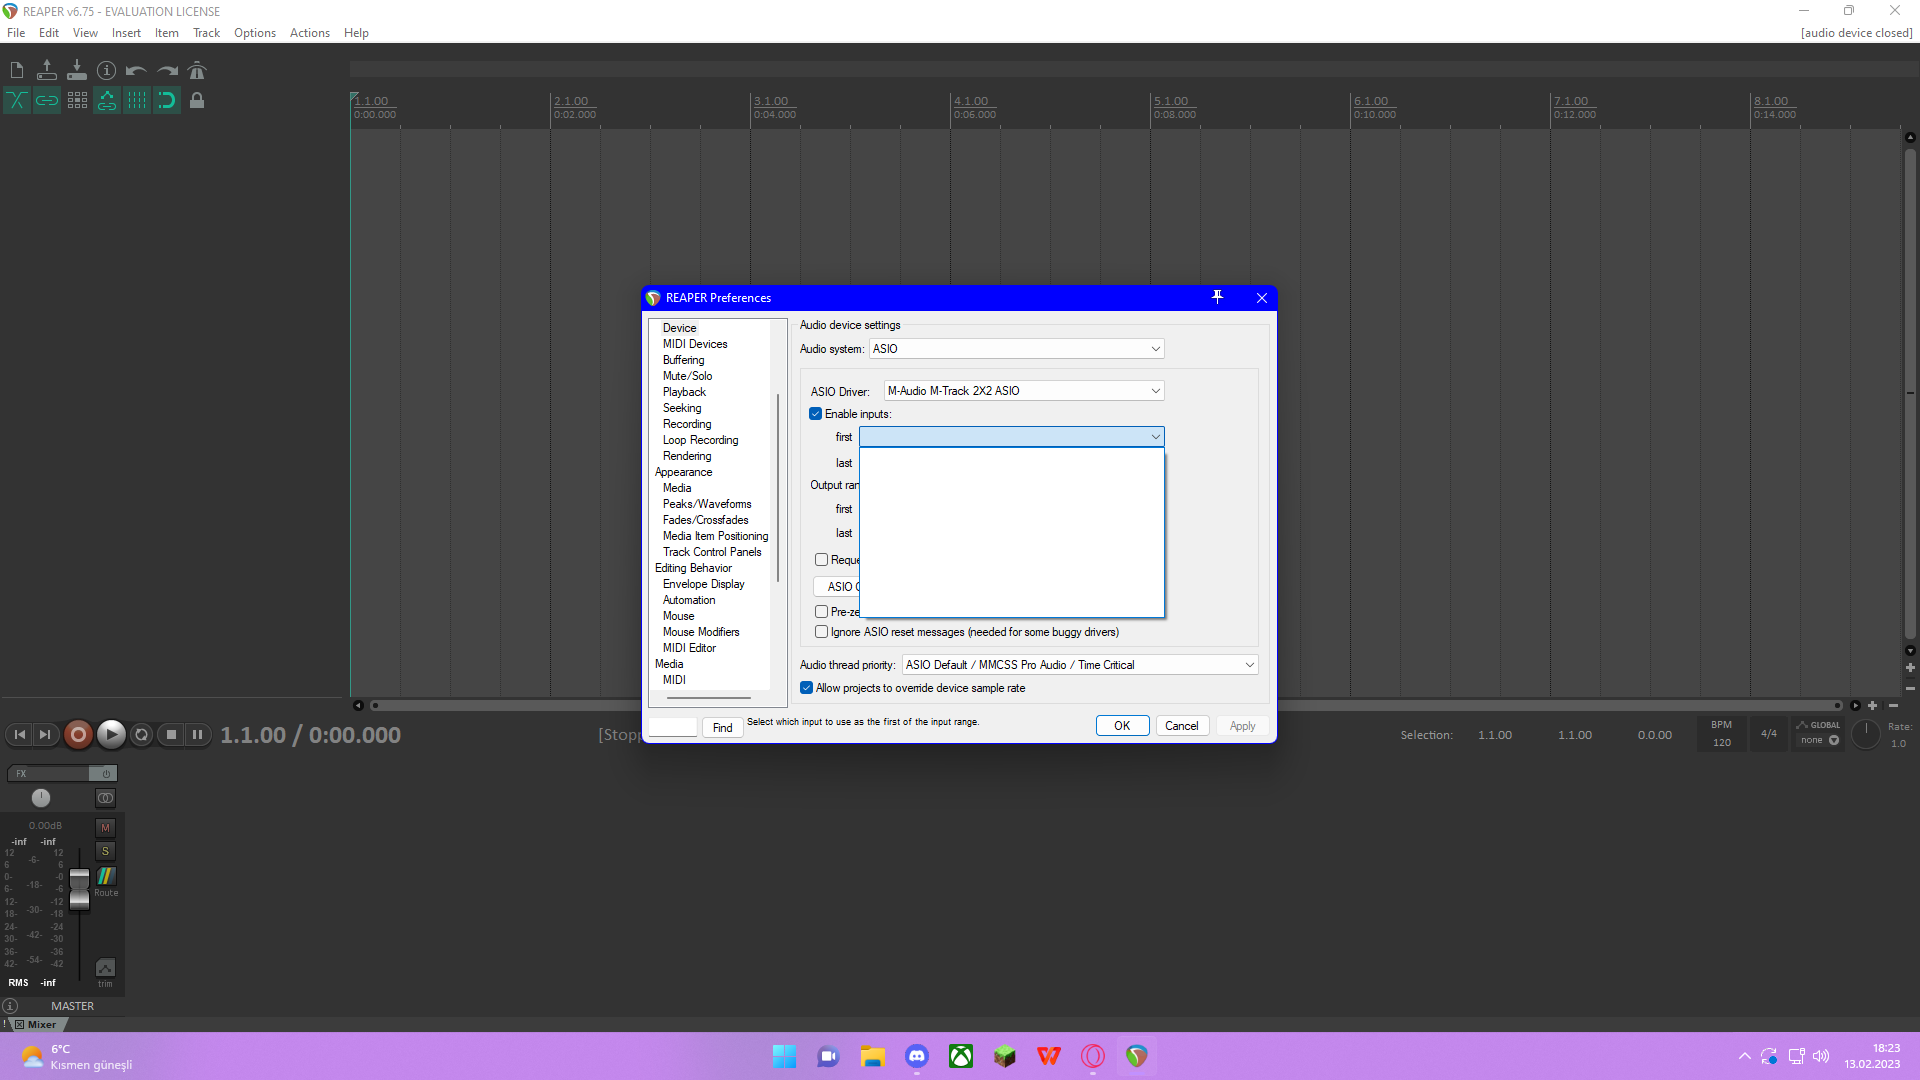Click the metronome icon in toolbar

coord(197,70)
